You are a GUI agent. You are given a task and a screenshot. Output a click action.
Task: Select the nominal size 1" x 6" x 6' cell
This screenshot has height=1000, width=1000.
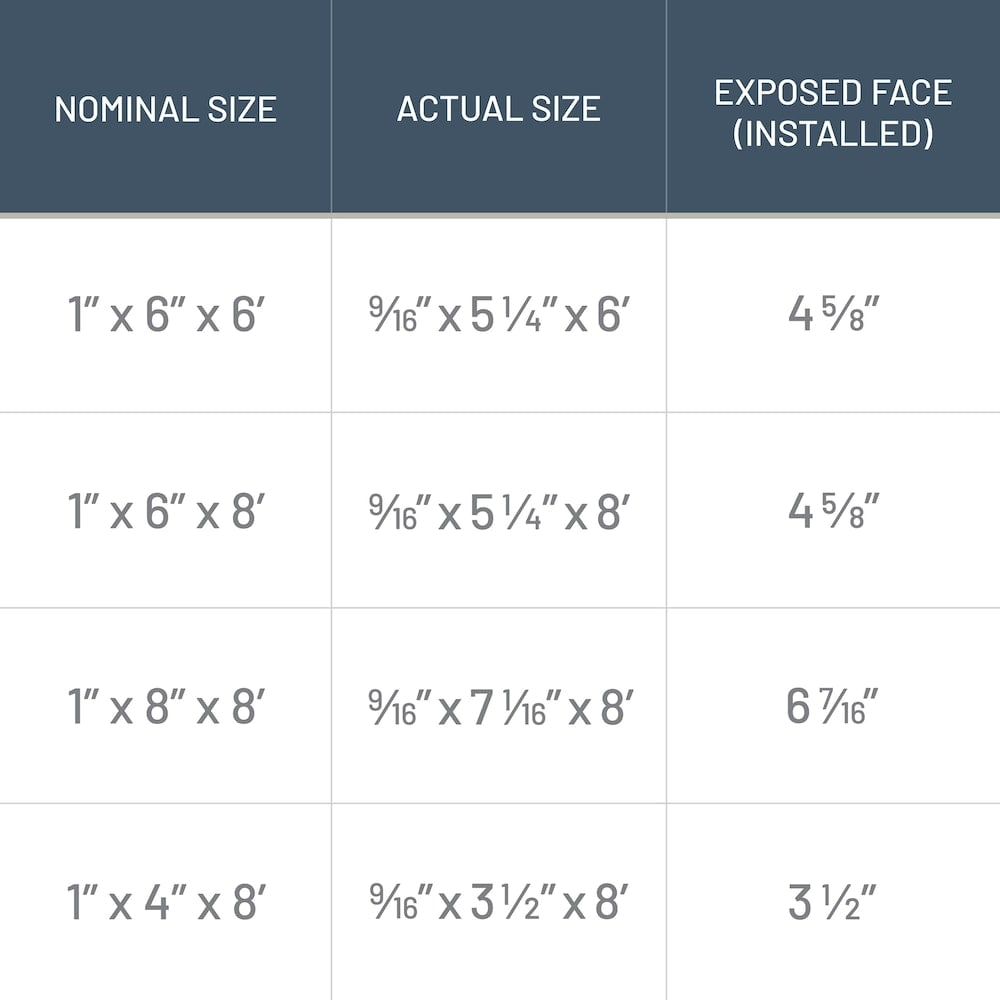pos(165,316)
